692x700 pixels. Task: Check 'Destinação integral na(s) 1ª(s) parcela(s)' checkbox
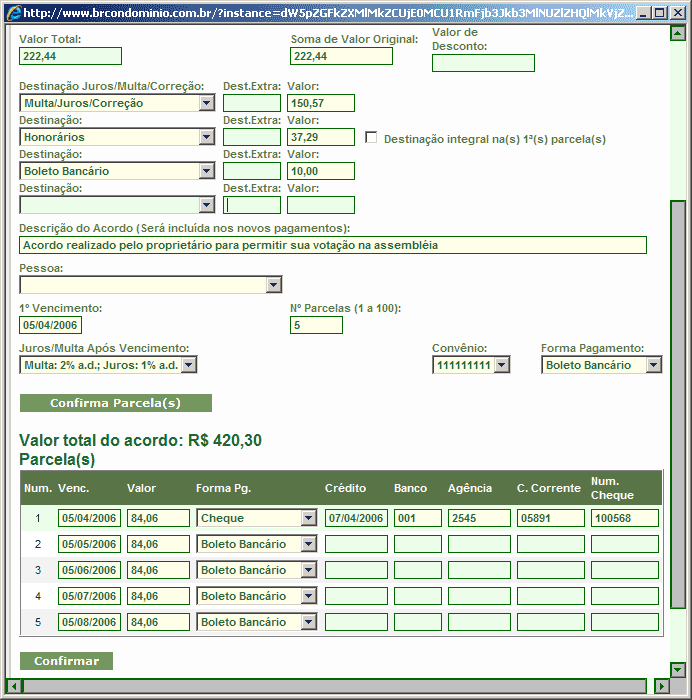coord(371,137)
